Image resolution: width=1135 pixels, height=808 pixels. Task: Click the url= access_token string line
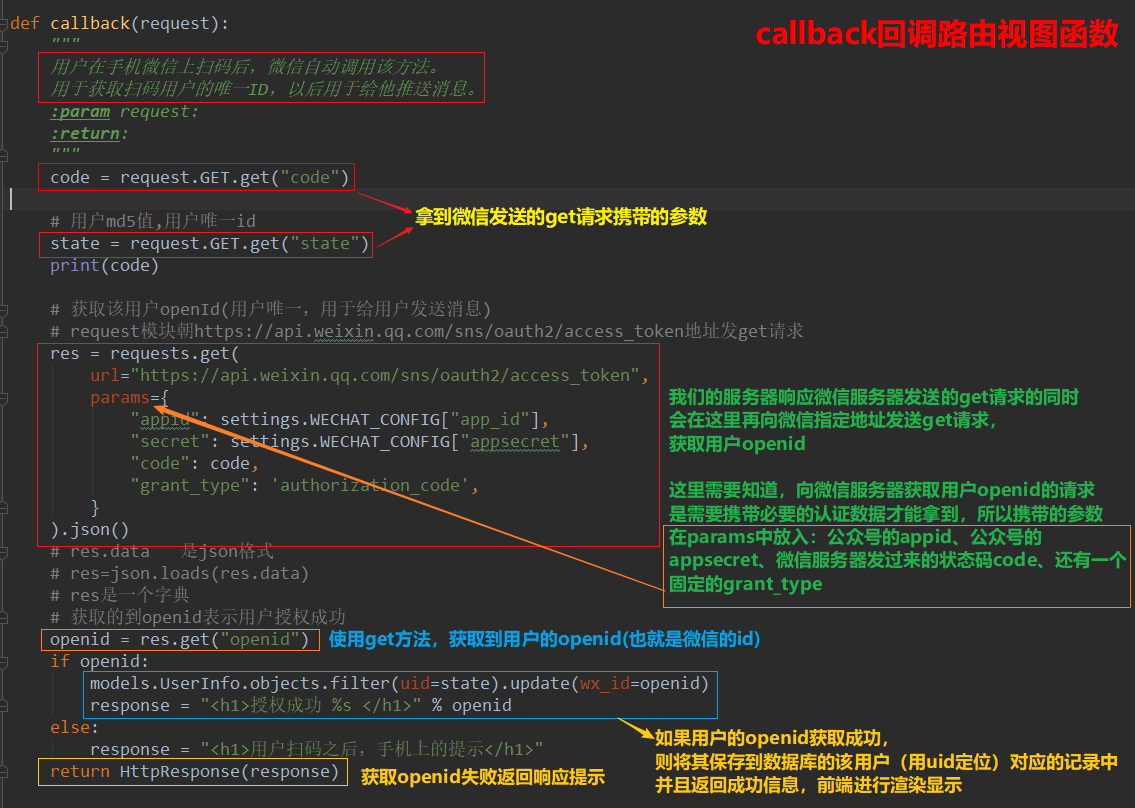click(370, 376)
